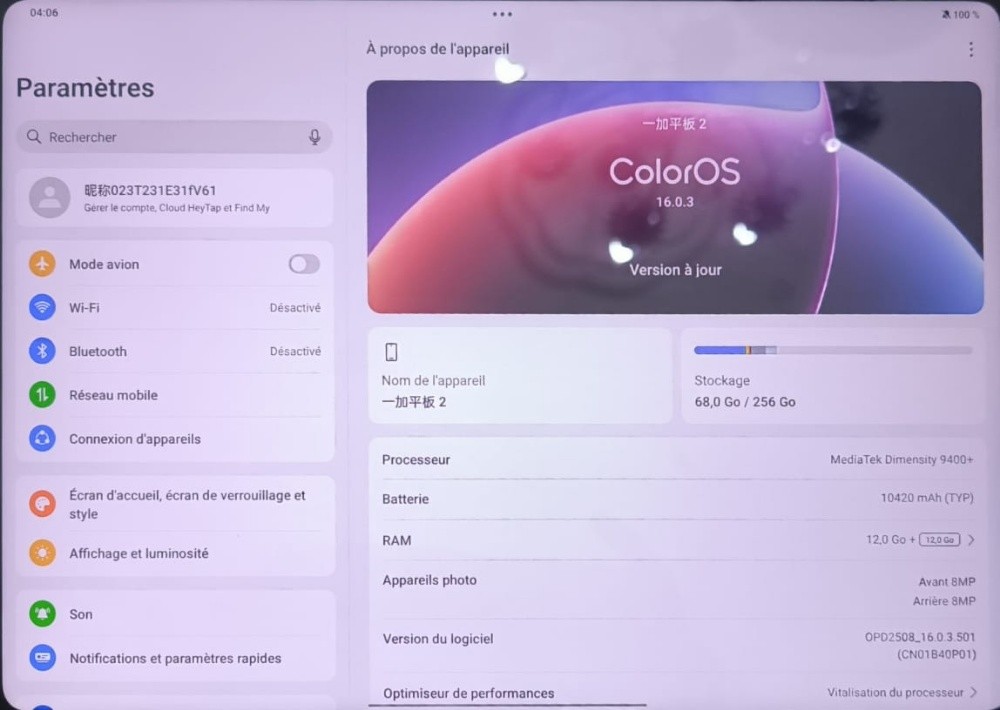Tap the Appareils photo row
Image resolution: width=1000 pixels, height=710 pixels.
coord(677,590)
